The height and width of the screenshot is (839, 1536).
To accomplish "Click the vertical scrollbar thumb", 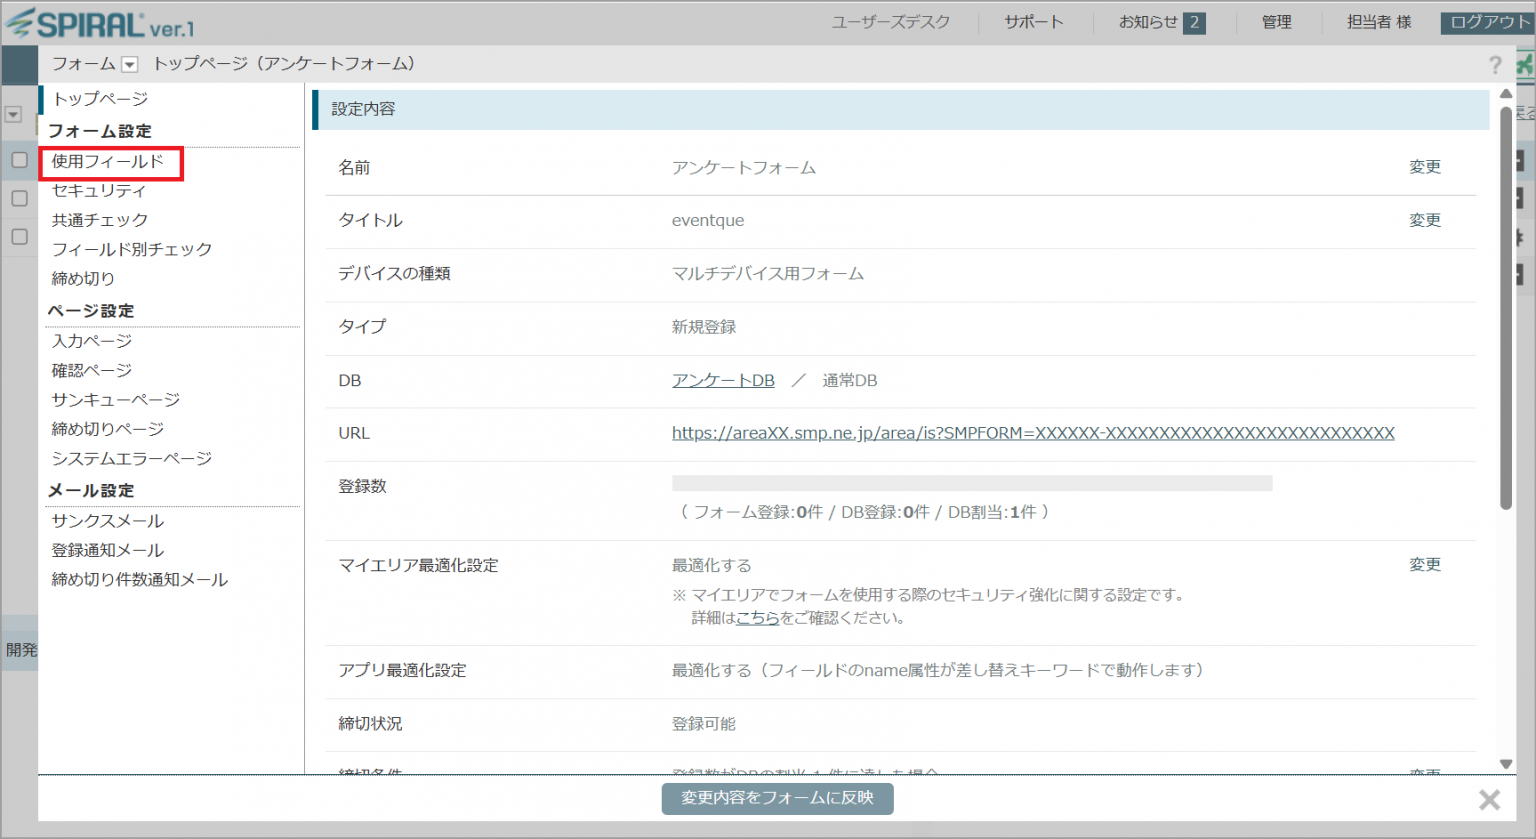I will coord(1506,300).
